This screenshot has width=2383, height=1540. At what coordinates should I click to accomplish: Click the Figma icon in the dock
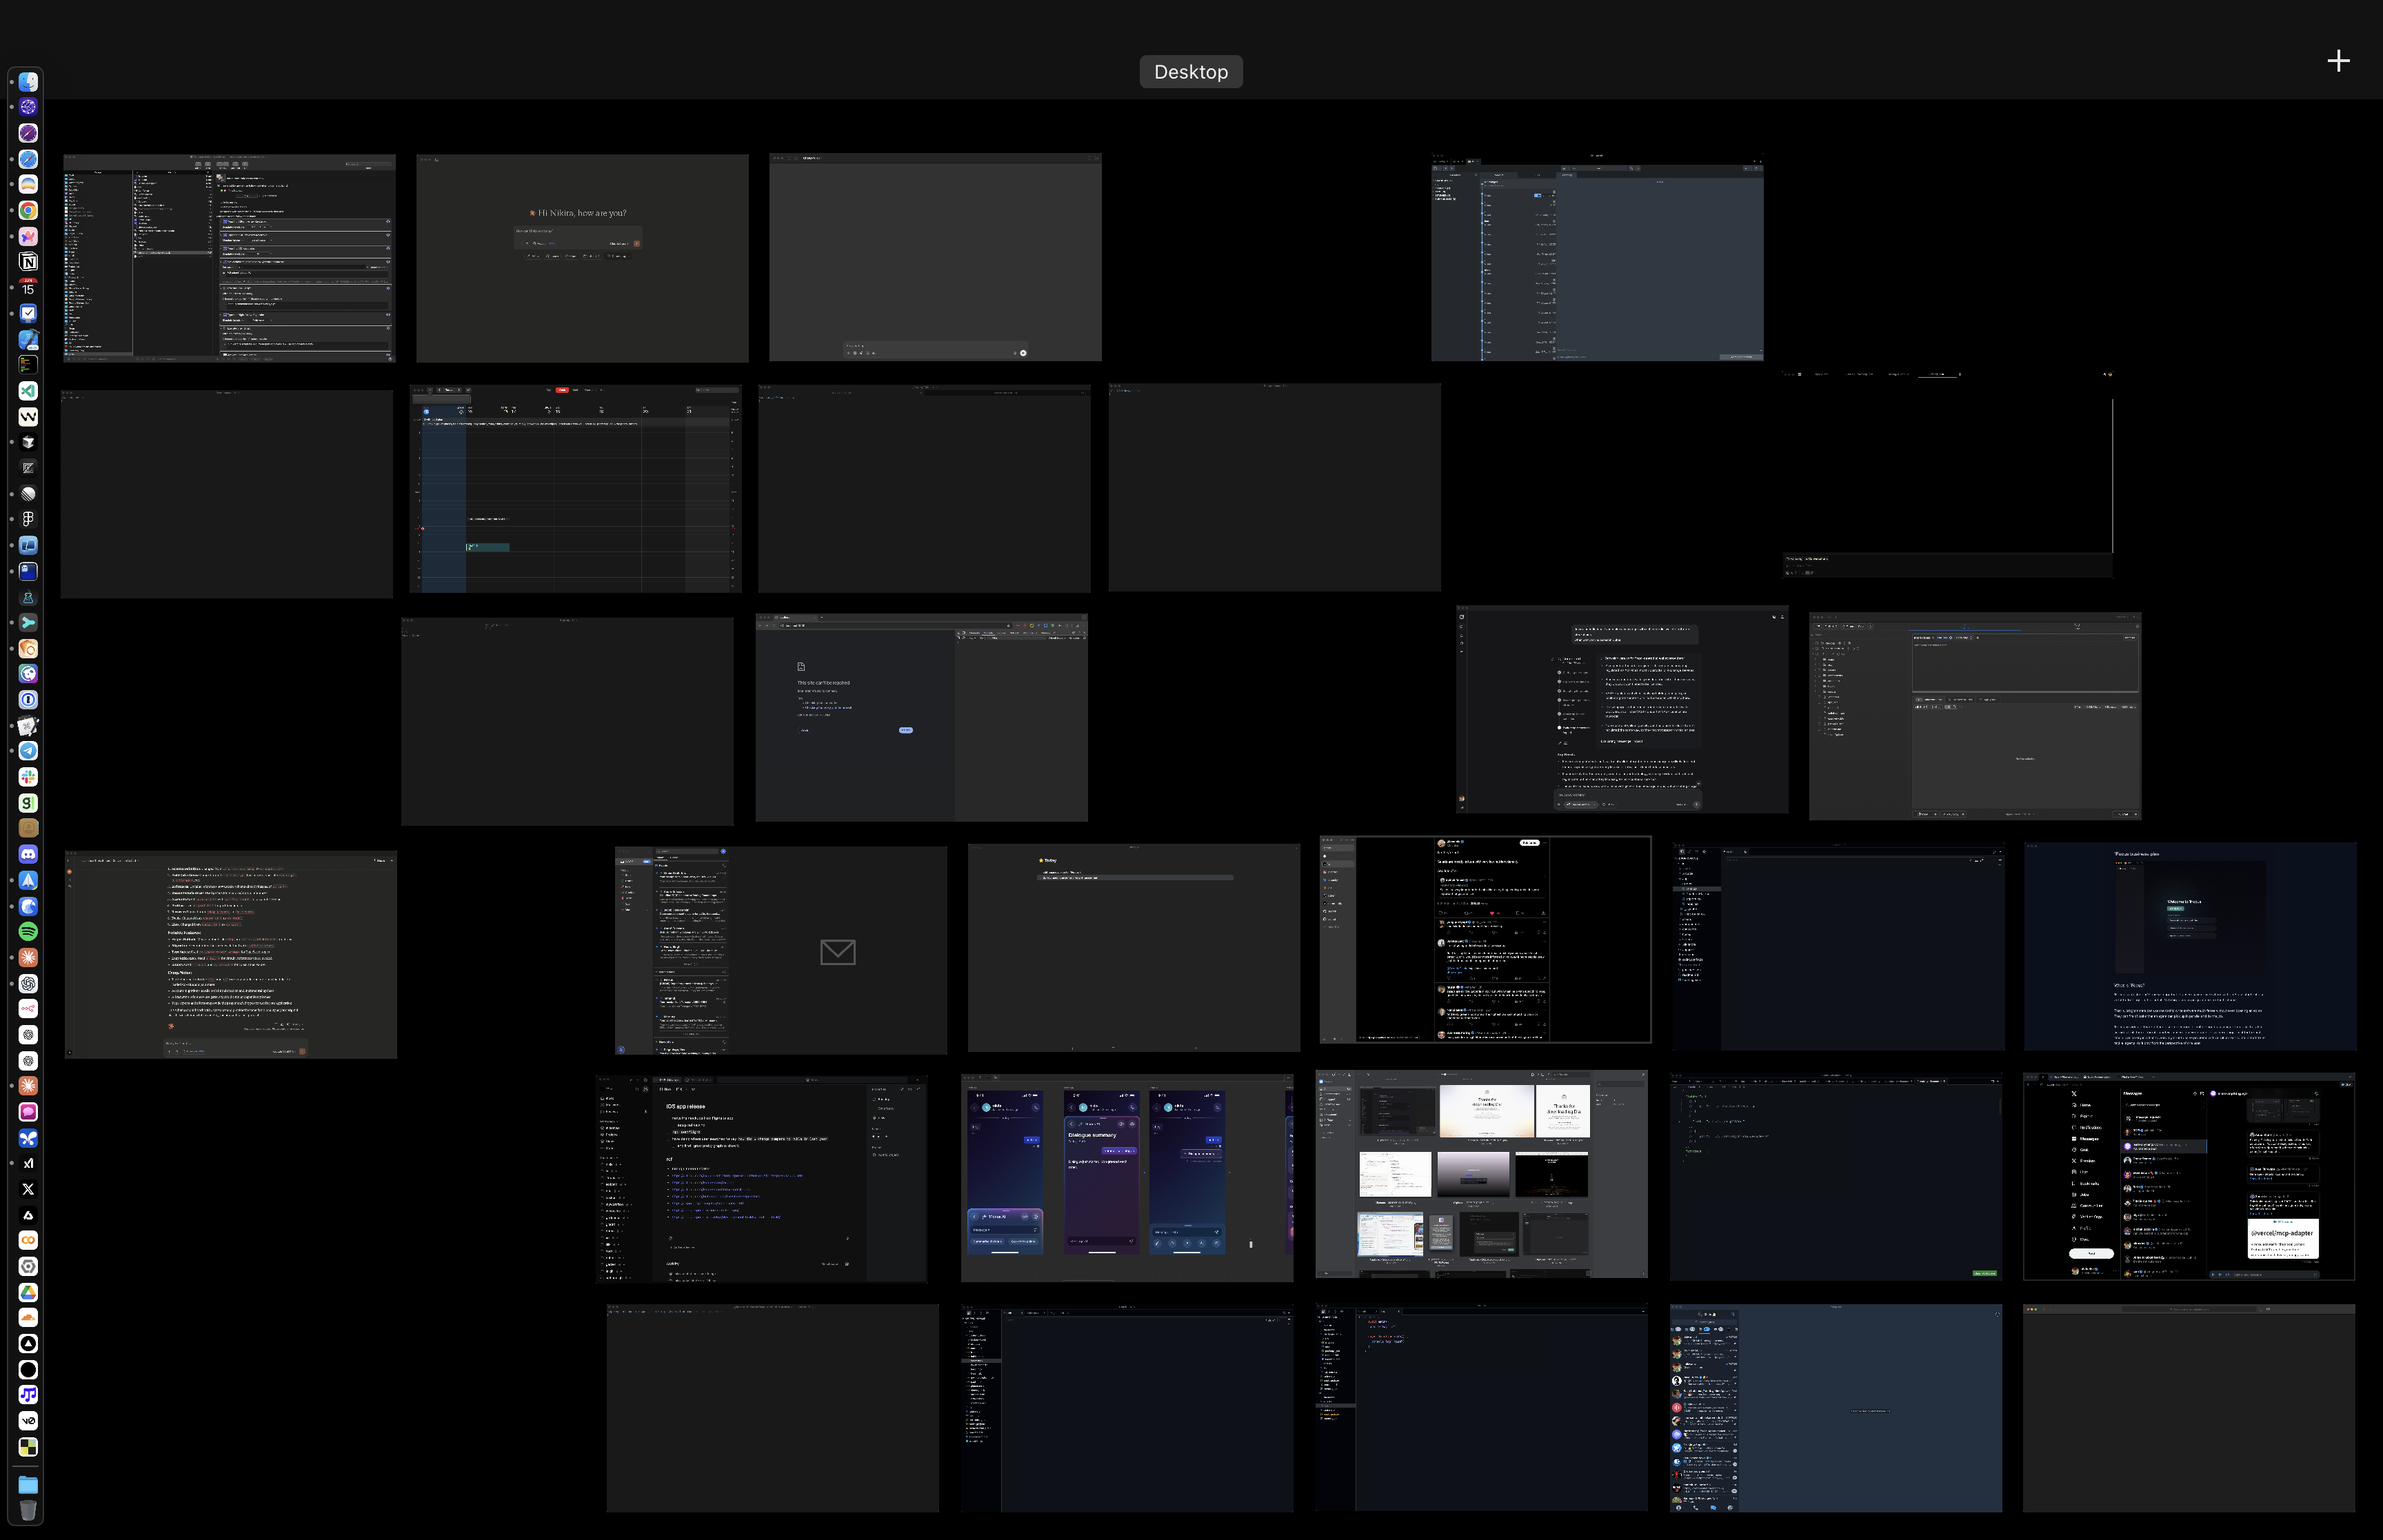(28, 519)
